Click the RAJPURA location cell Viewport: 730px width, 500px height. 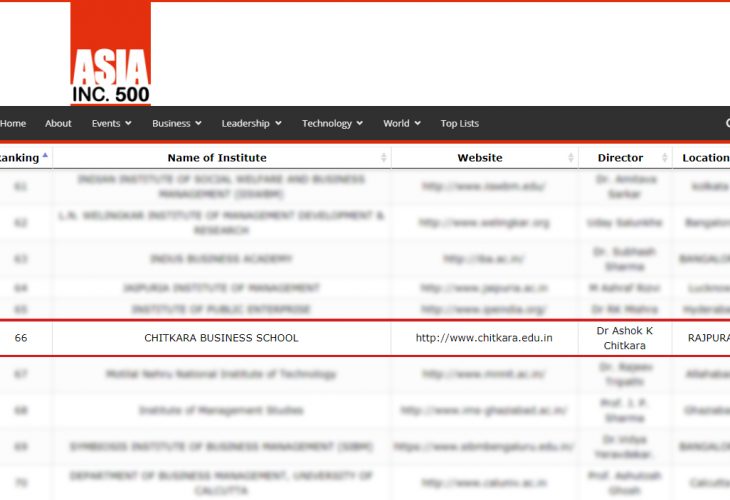pos(708,338)
